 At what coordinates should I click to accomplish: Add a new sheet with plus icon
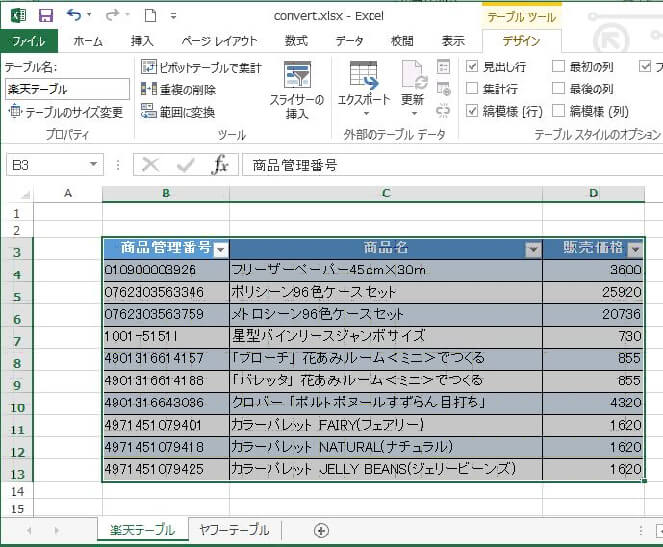click(321, 530)
